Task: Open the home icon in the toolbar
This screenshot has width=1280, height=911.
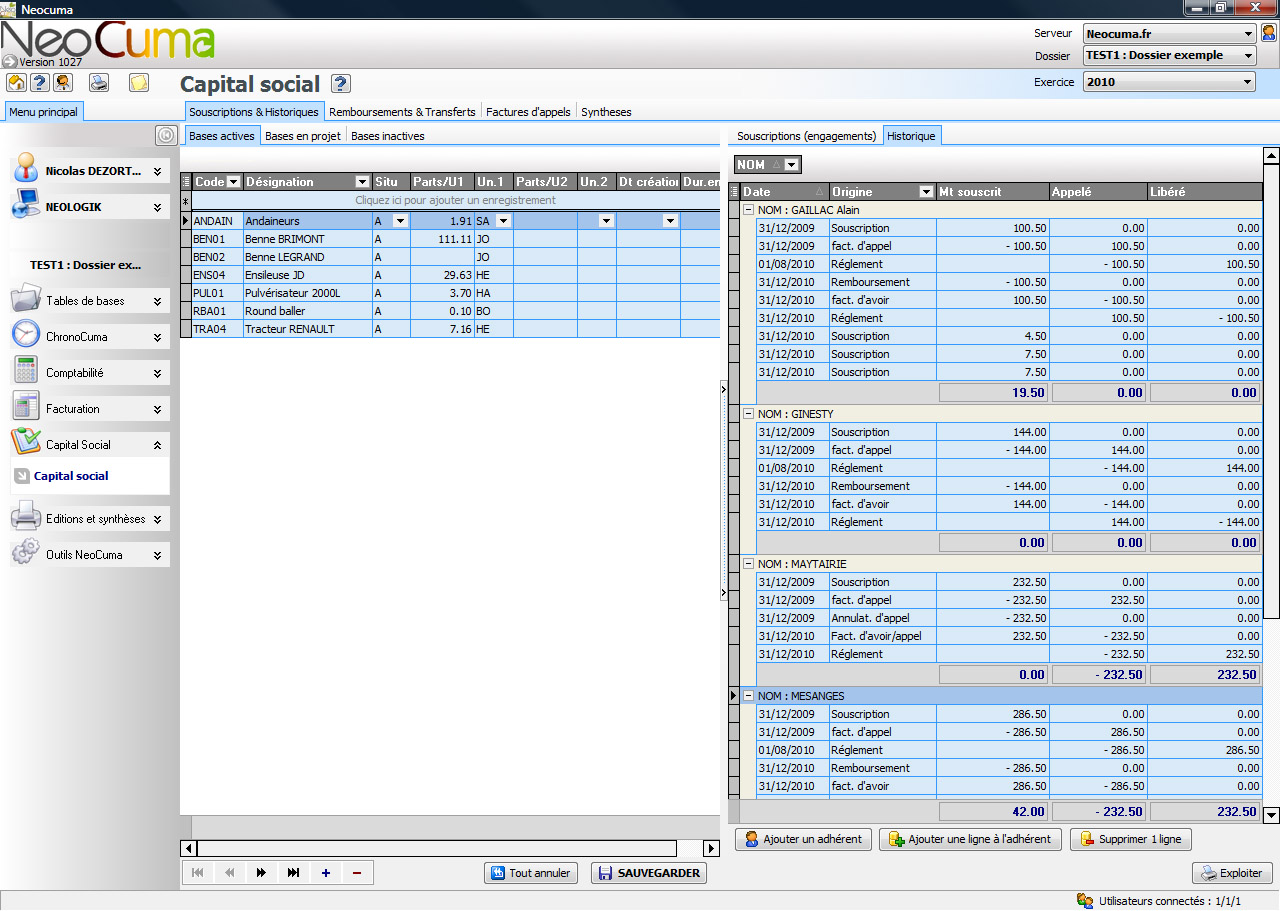Action: point(16,83)
